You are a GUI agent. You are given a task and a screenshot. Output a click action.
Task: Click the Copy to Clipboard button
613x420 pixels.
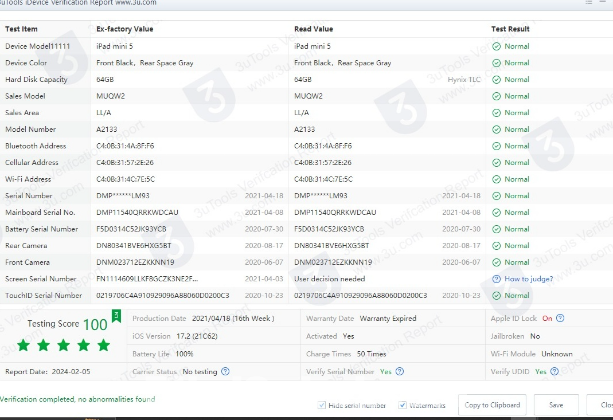(492, 405)
